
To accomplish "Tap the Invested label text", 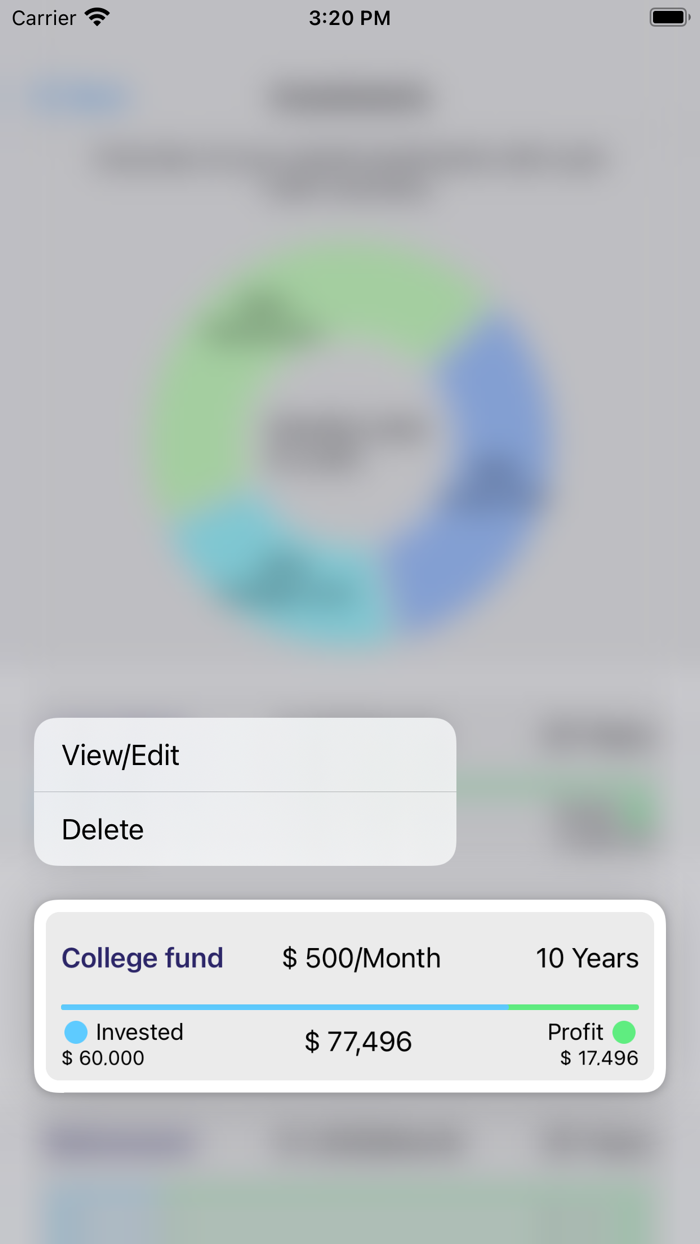I will (139, 1032).
